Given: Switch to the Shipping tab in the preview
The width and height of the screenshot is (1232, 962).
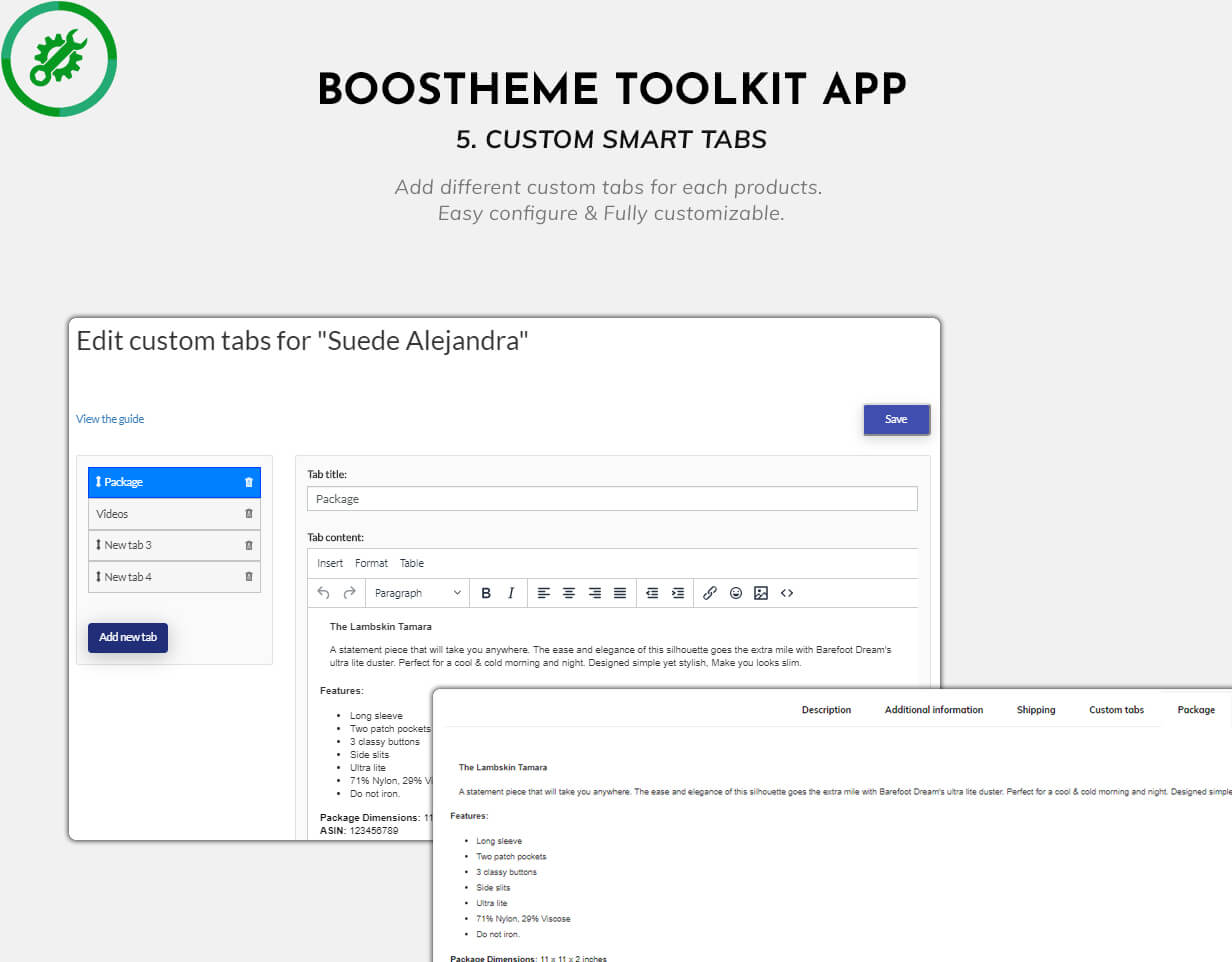Looking at the screenshot, I should [1036, 710].
